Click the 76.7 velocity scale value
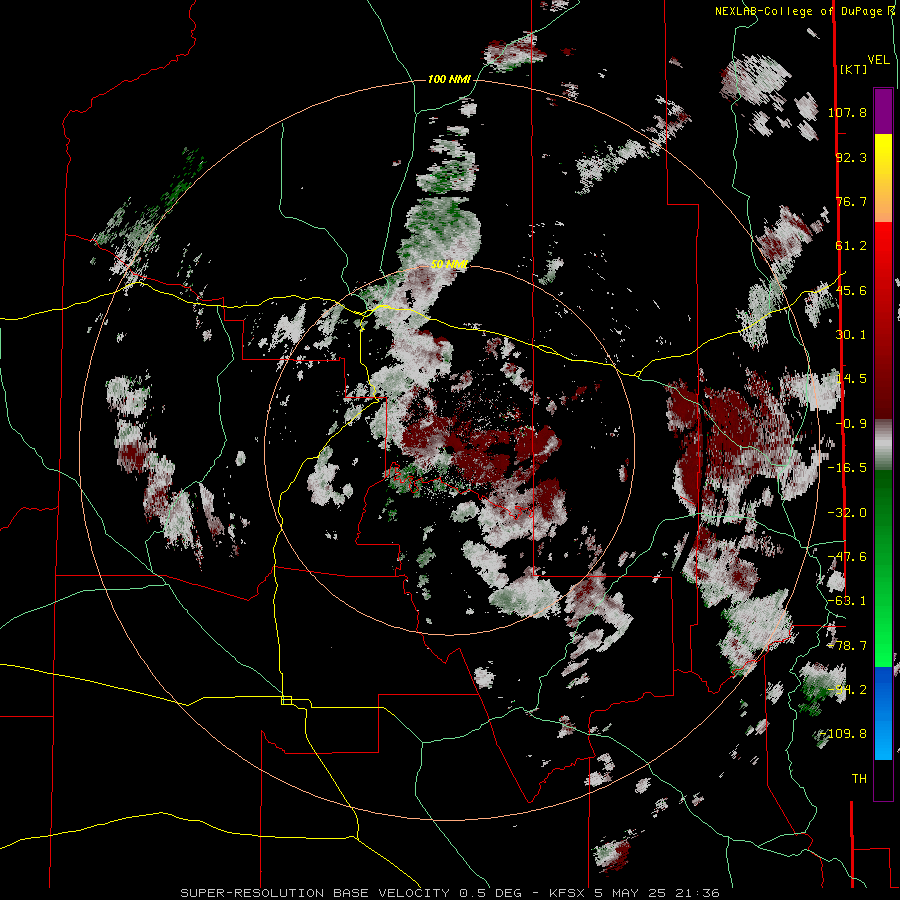Screen dimensions: 900x900 click(x=851, y=201)
